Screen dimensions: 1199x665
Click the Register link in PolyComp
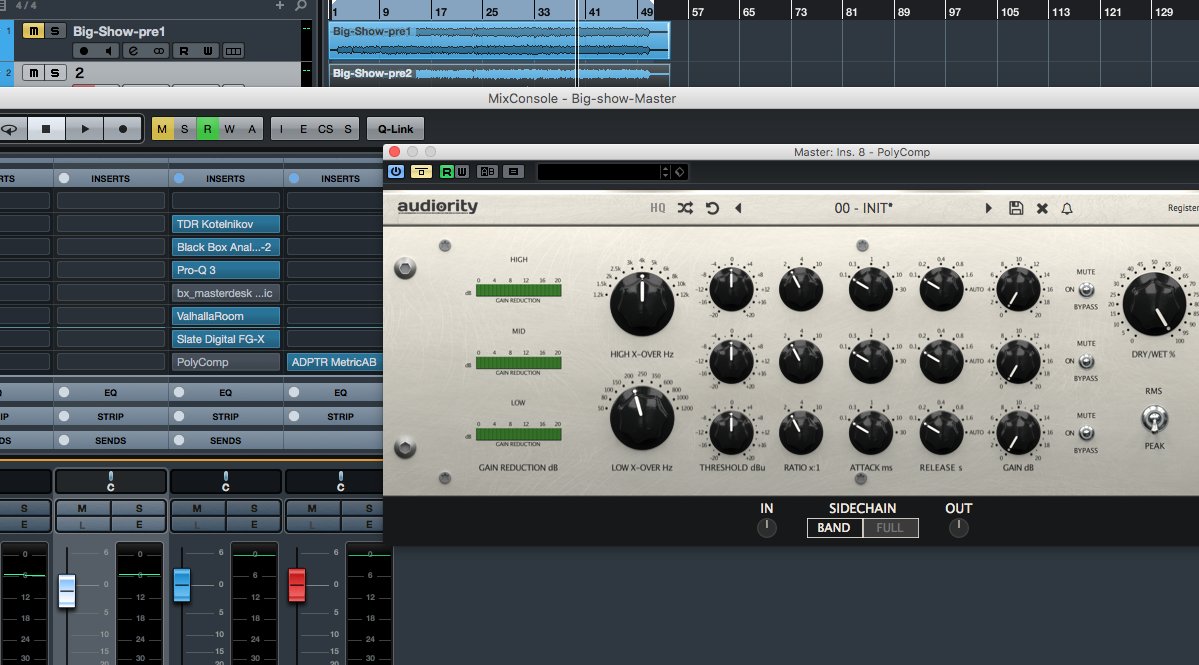click(x=1183, y=208)
